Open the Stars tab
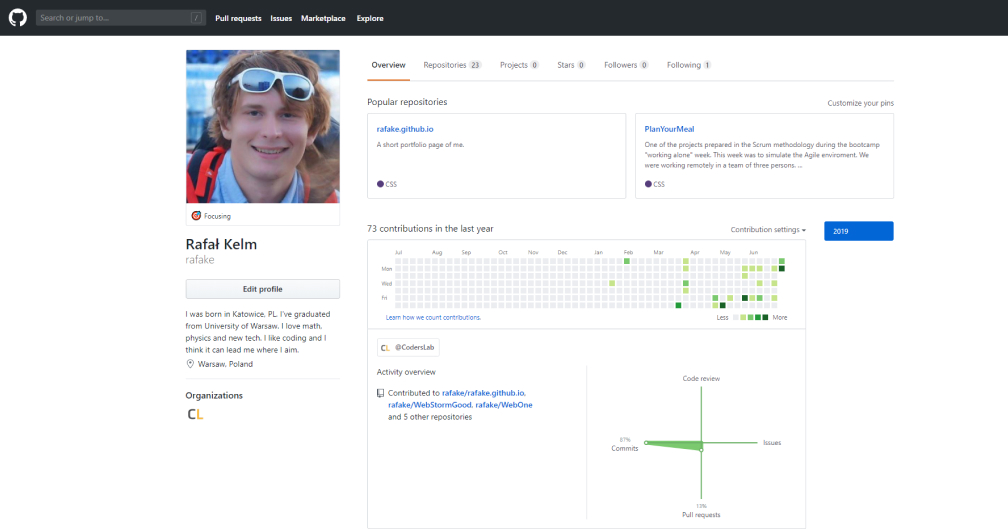 point(570,65)
